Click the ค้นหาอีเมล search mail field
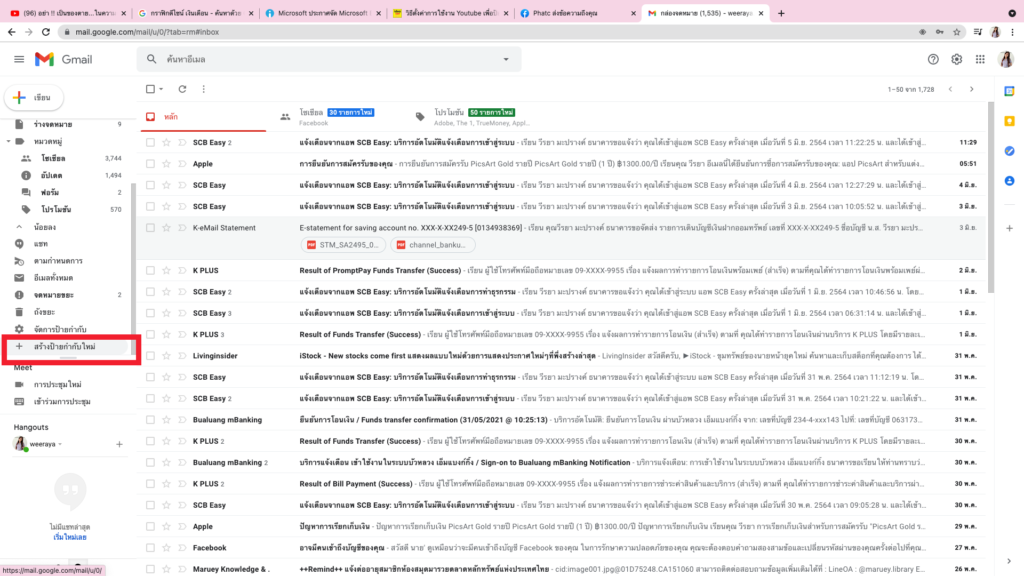The width and height of the screenshot is (1024, 576). 328,59
